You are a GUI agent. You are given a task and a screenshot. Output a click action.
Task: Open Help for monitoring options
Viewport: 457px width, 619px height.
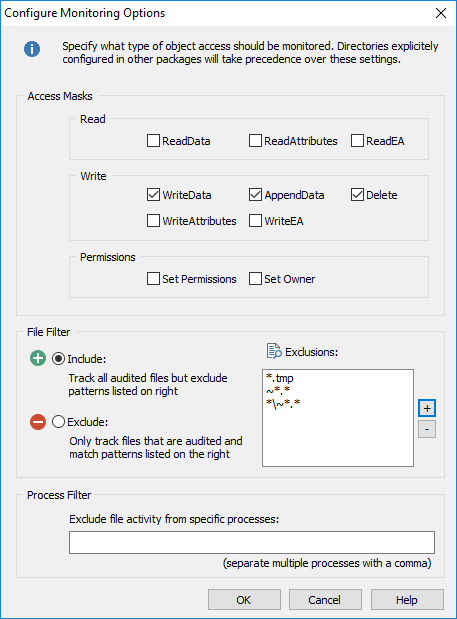tap(407, 600)
